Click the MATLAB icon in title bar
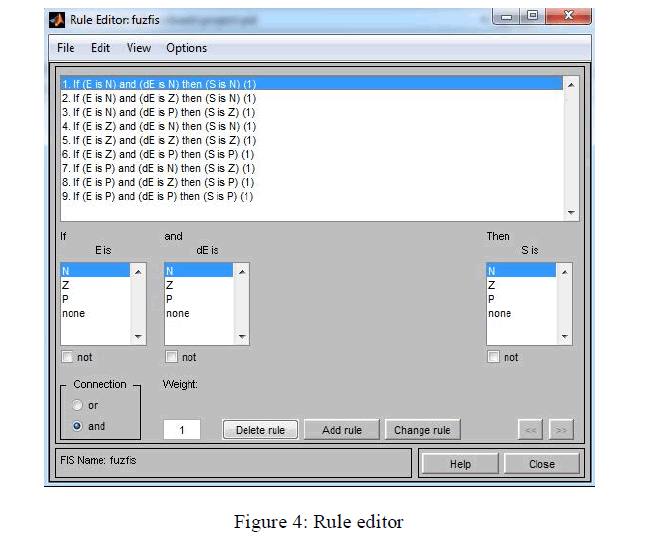Screen dimensions: 650x533 [58, 20]
